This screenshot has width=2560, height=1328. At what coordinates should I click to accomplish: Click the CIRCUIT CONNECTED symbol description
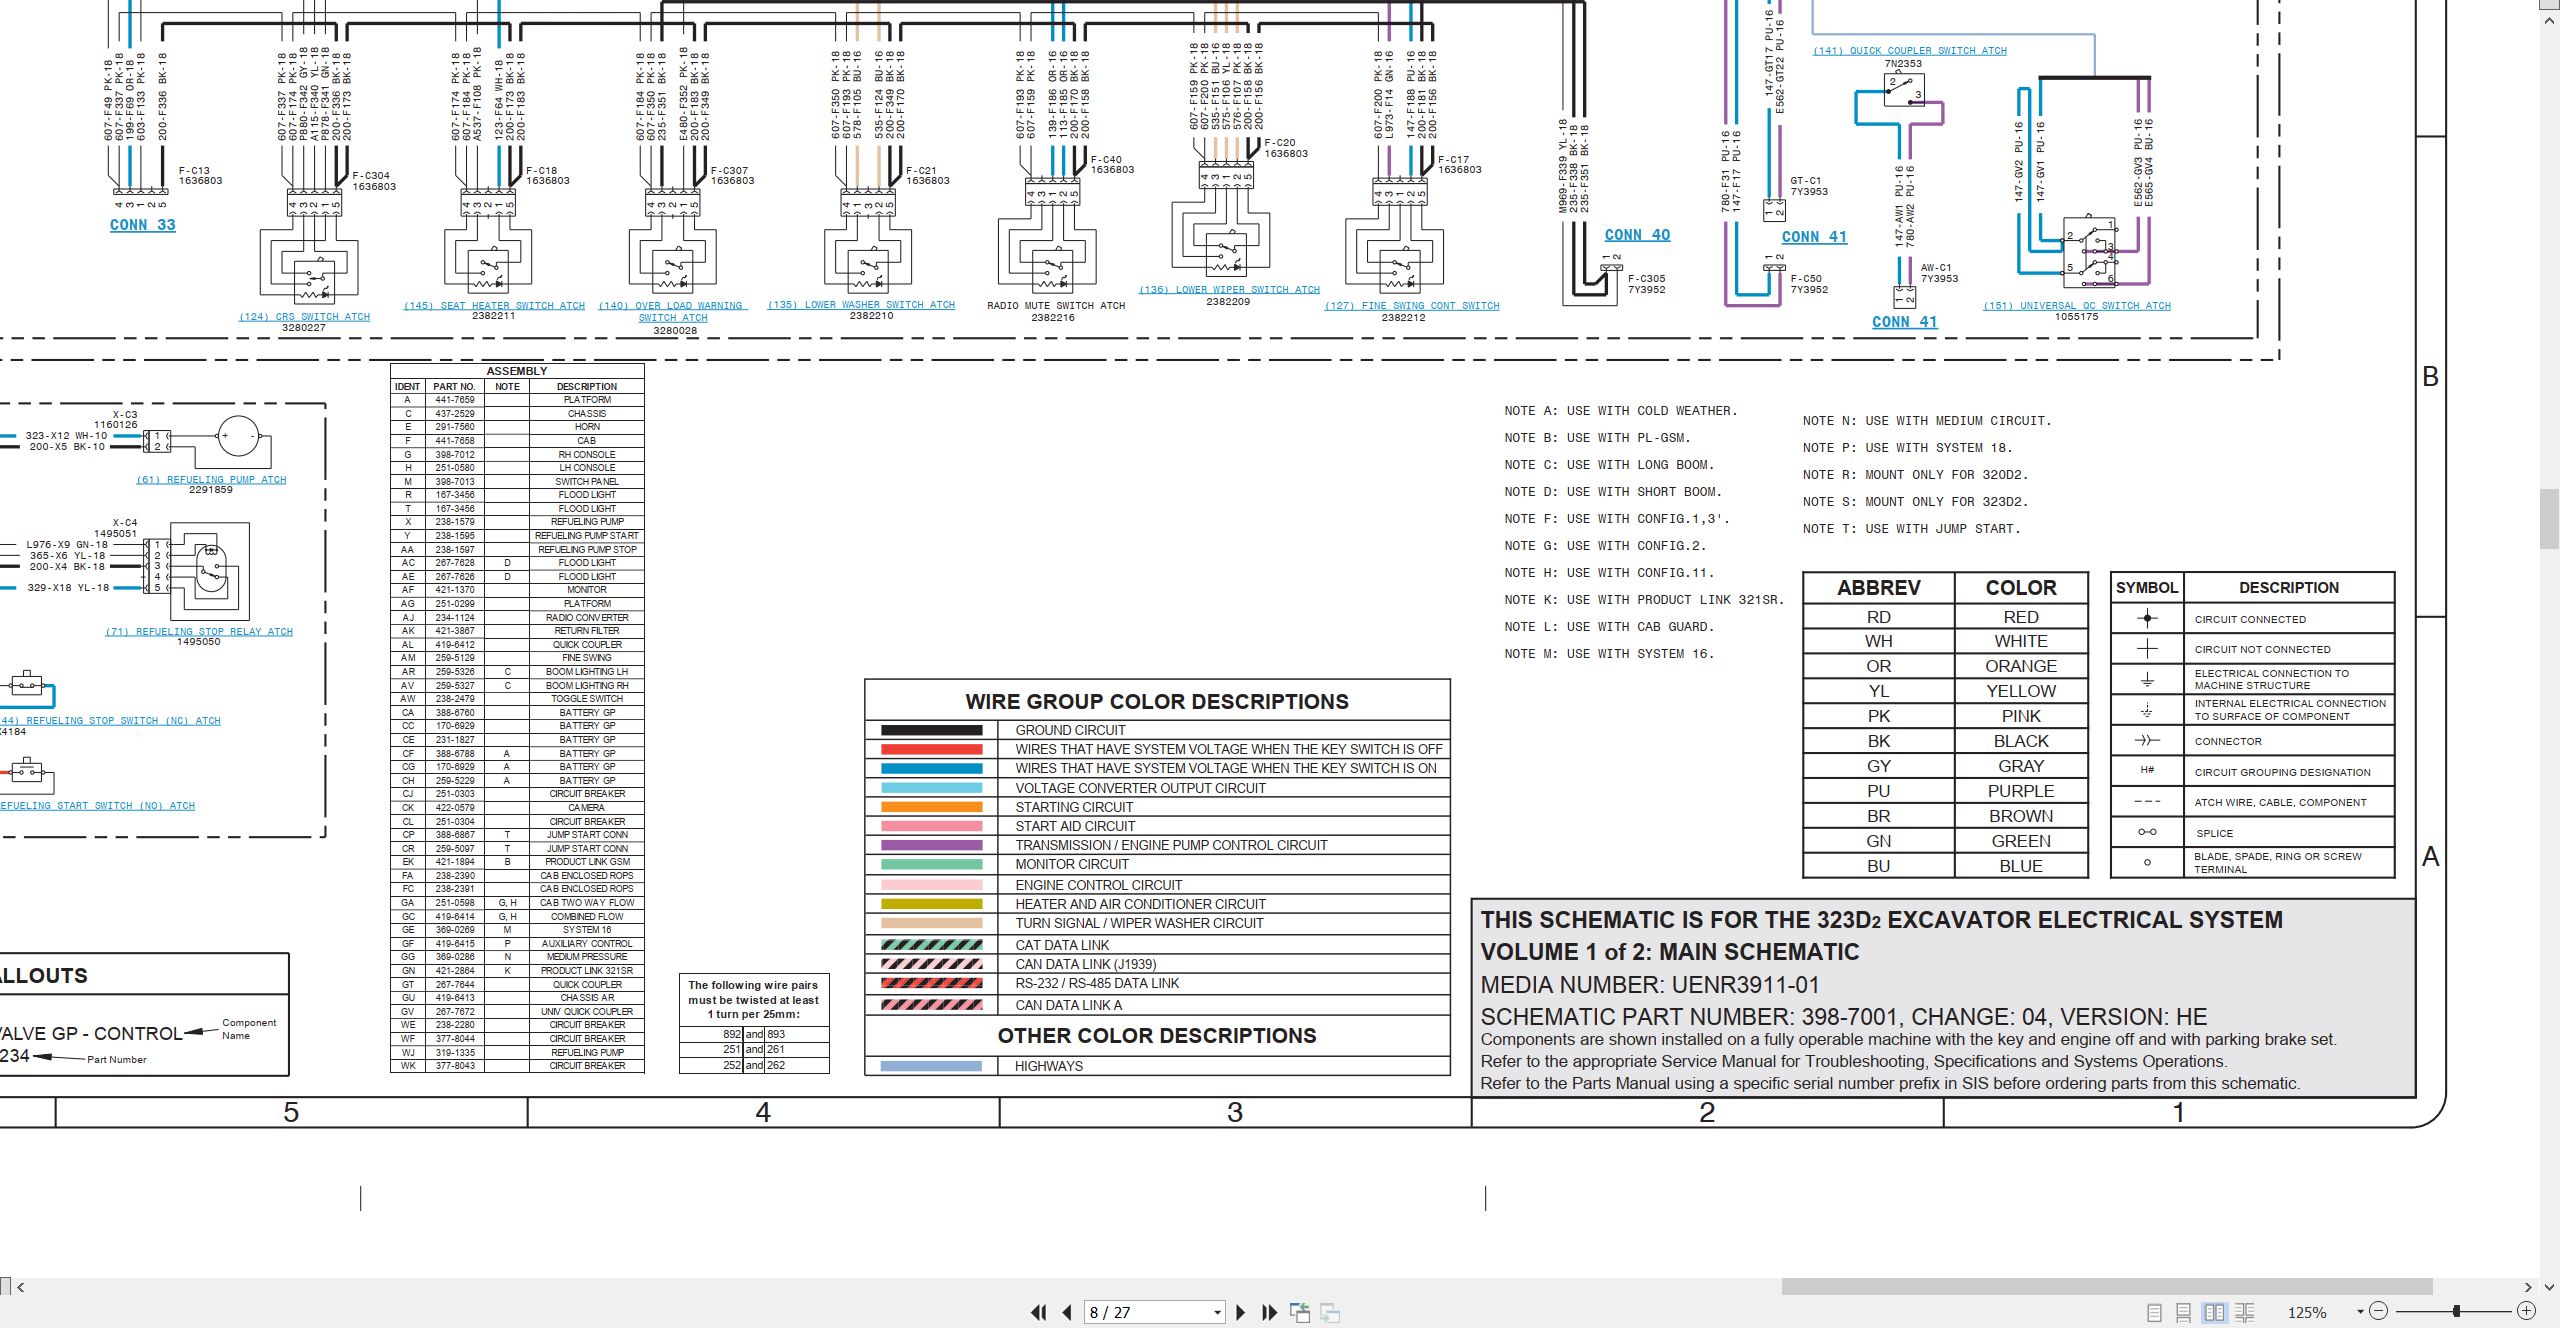[2251, 620]
